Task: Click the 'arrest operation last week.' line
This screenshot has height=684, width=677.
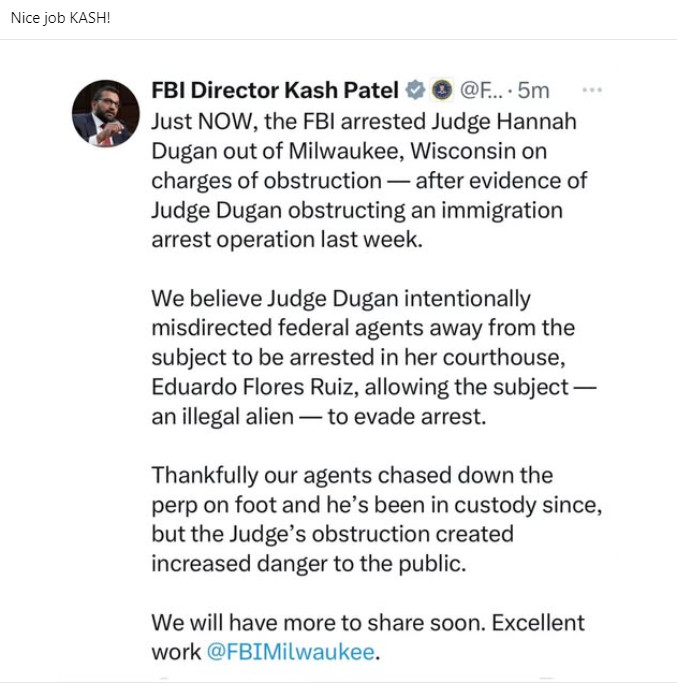Action: click(x=287, y=239)
